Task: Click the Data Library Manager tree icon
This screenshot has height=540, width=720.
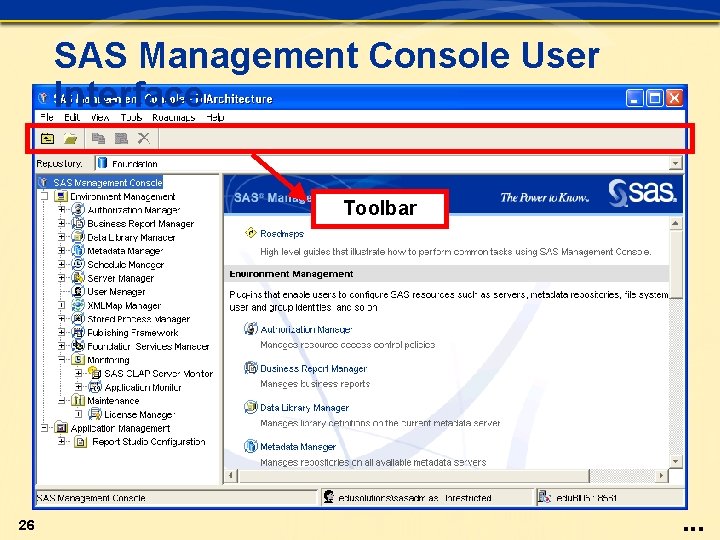Action: click(x=78, y=237)
